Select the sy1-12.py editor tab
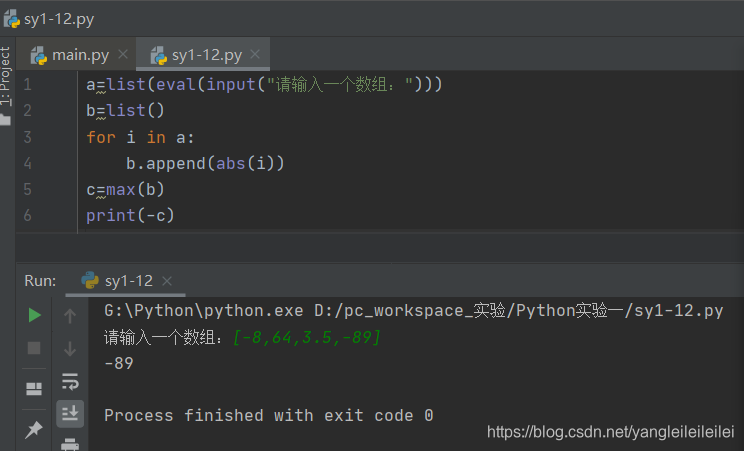The height and width of the screenshot is (451, 744). coord(203,55)
